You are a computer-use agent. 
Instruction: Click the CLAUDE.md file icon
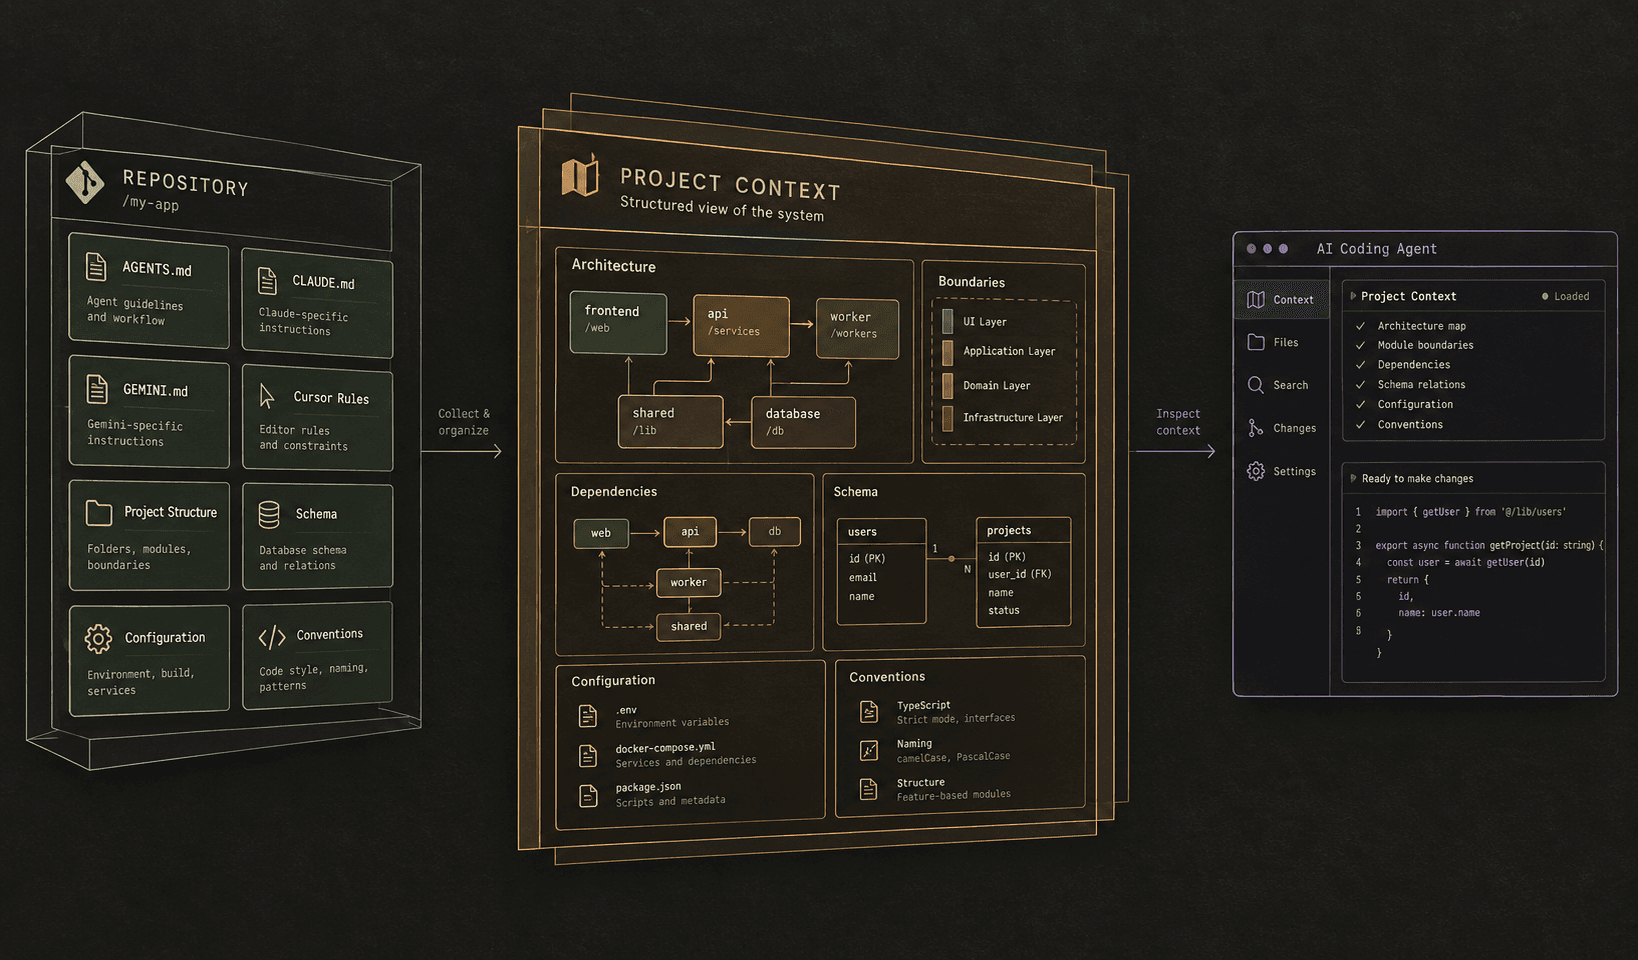[x=267, y=281]
